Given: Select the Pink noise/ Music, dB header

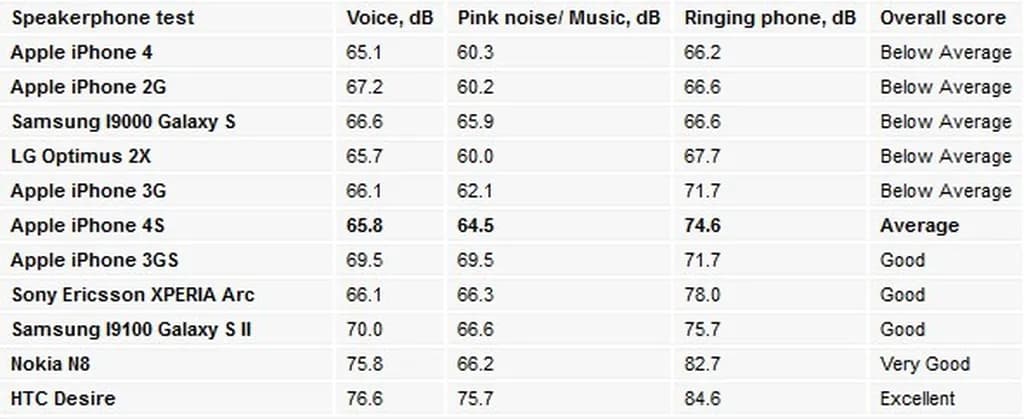Looking at the screenshot, I should pos(559,18).
